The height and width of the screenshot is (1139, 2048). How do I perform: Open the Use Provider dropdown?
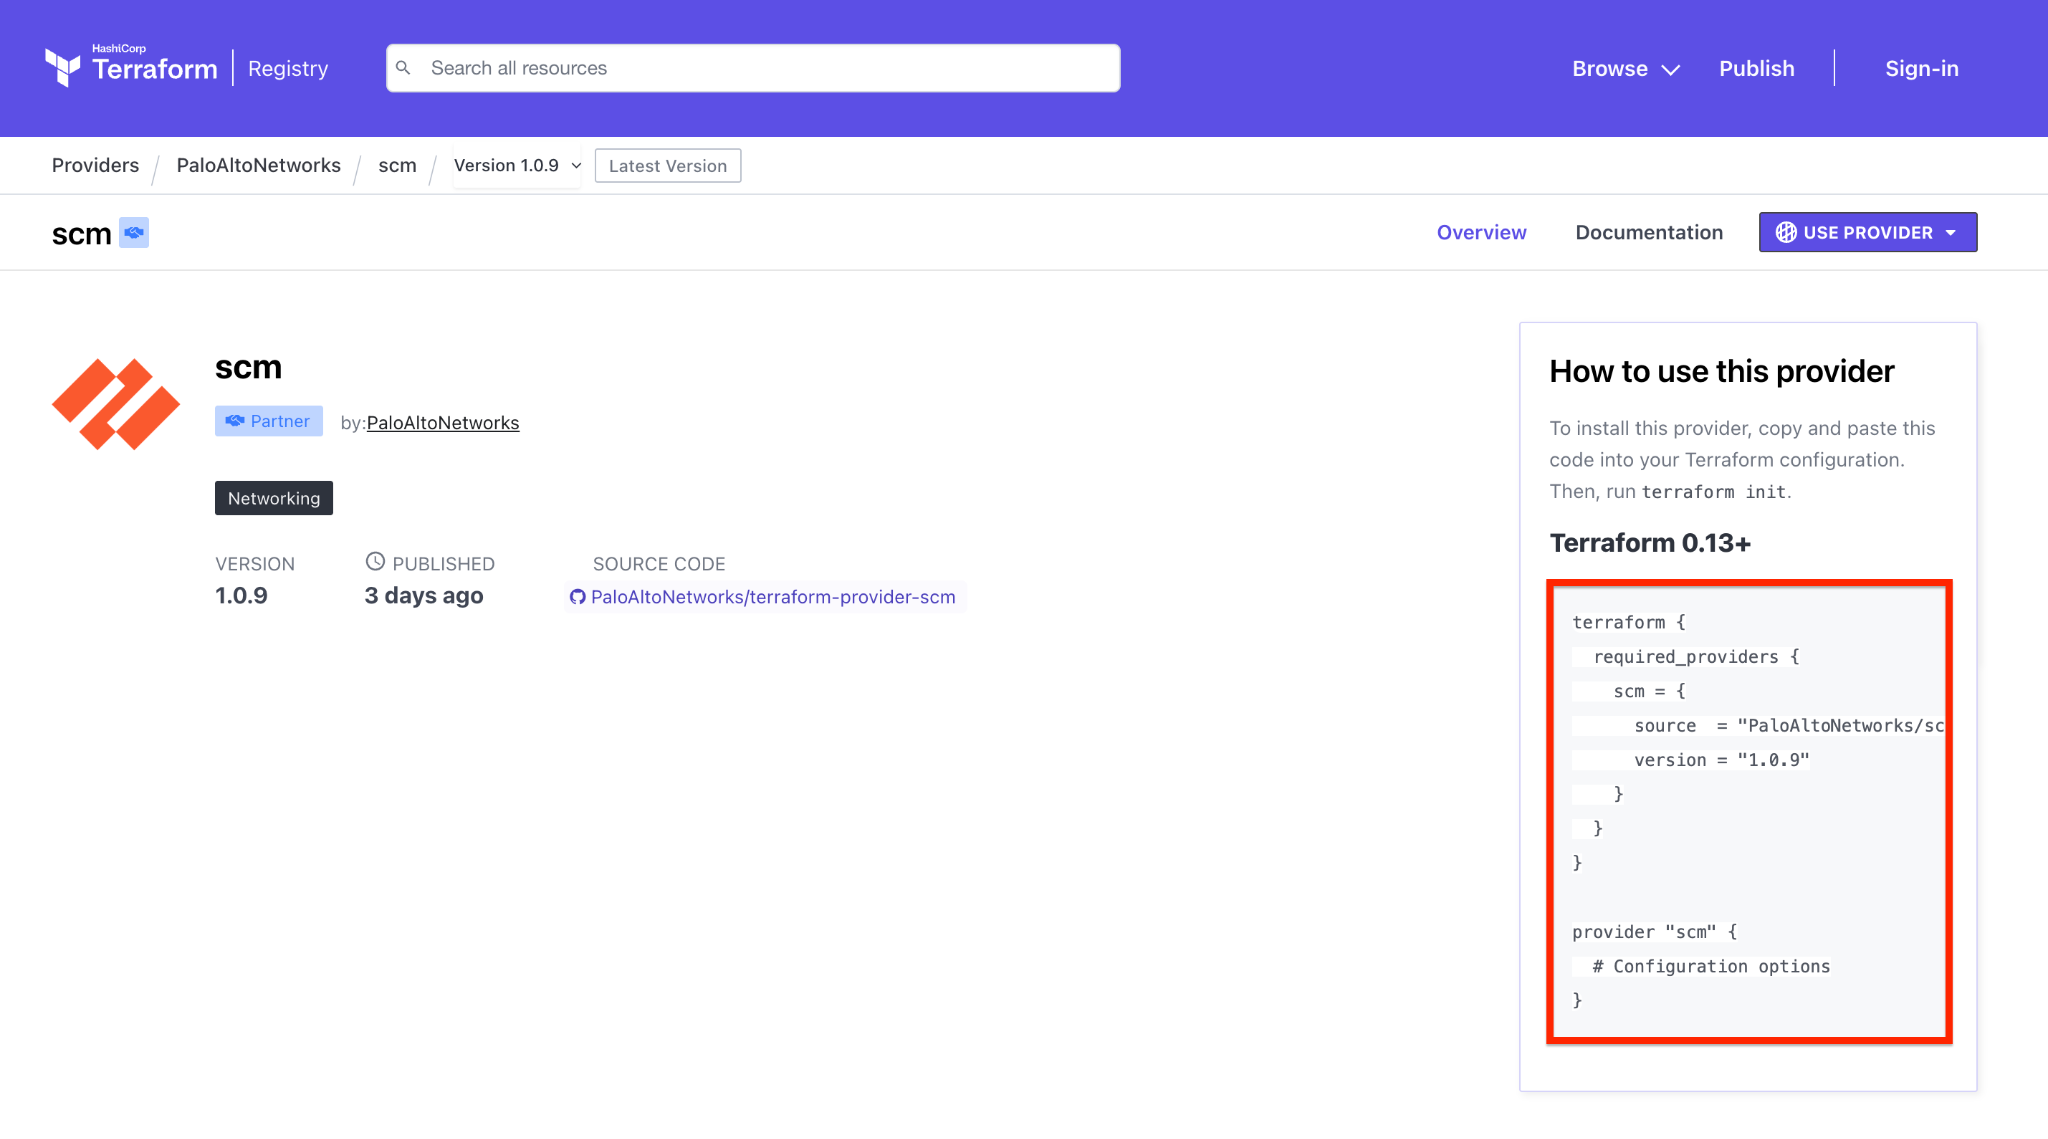(x=1868, y=232)
